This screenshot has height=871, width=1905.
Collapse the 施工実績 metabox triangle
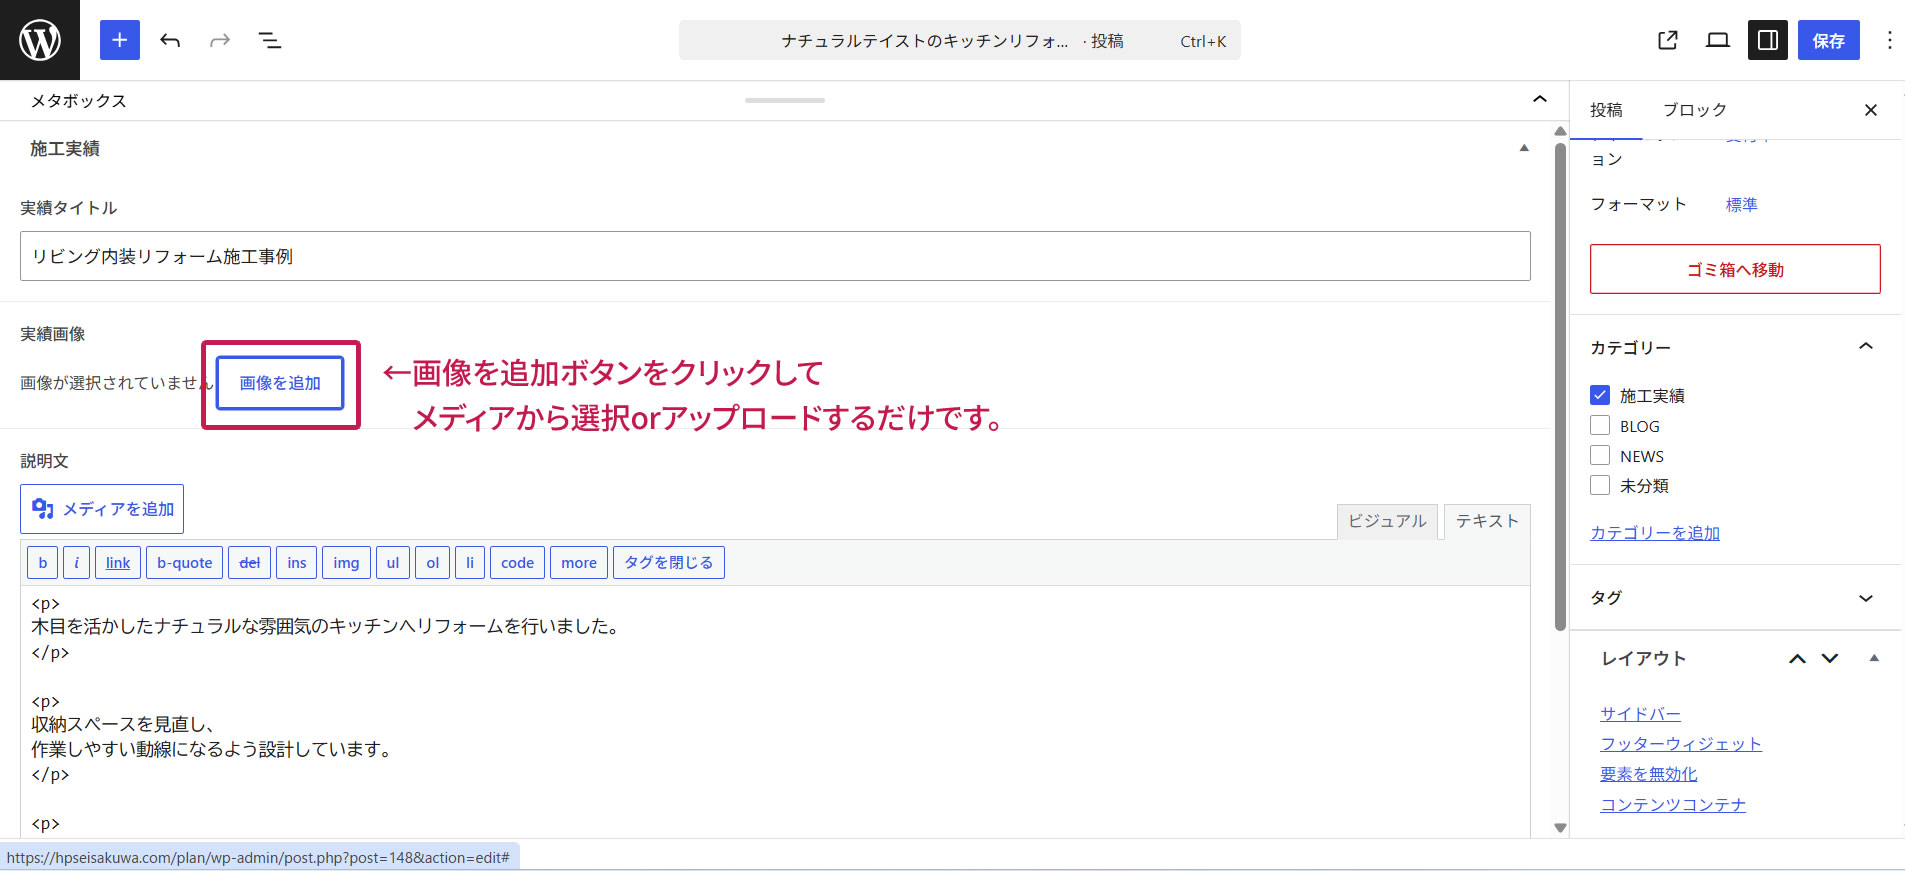pyautogui.click(x=1524, y=148)
